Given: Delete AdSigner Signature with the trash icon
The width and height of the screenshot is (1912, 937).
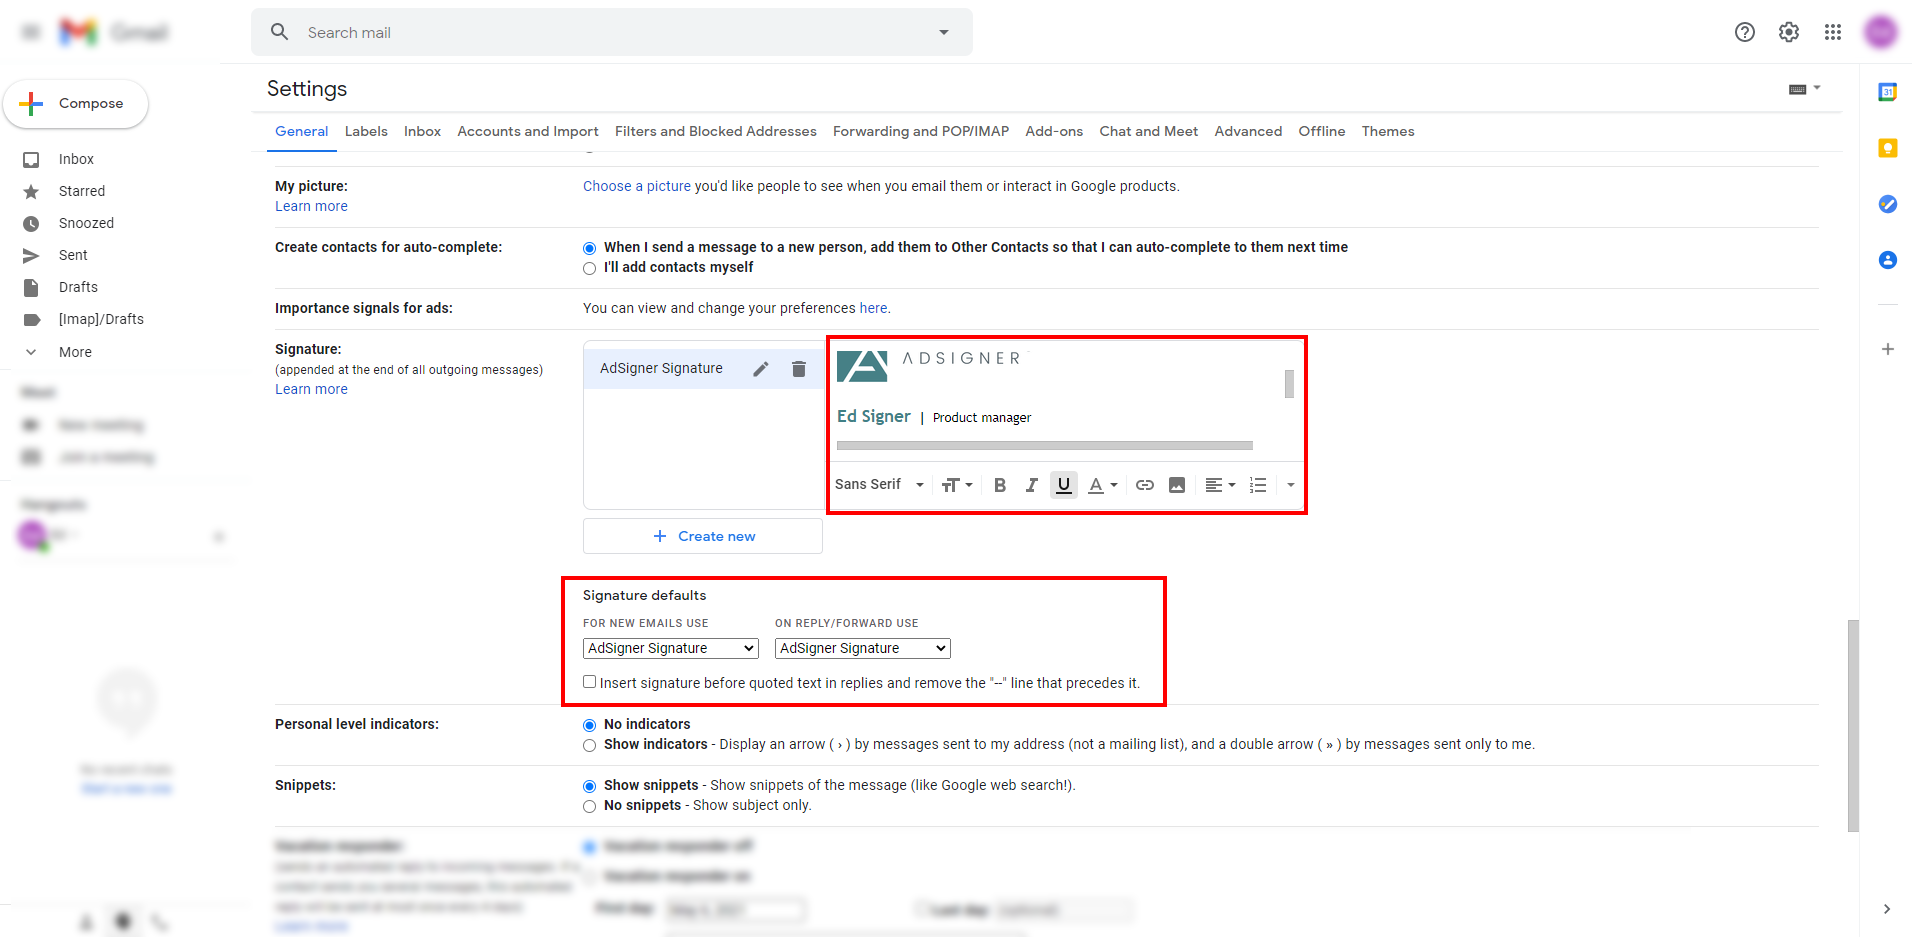Looking at the screenshot, I should click(798, 369).
